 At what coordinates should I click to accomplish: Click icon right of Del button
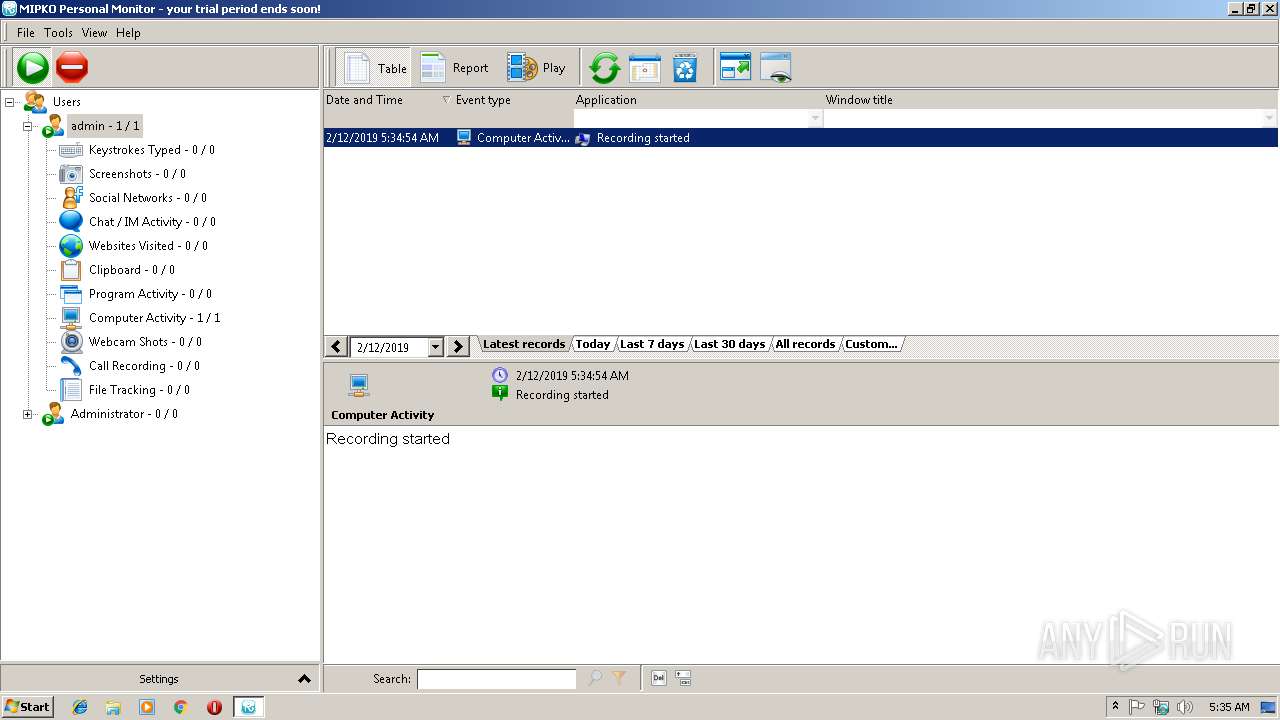click(x=684, y=678)
